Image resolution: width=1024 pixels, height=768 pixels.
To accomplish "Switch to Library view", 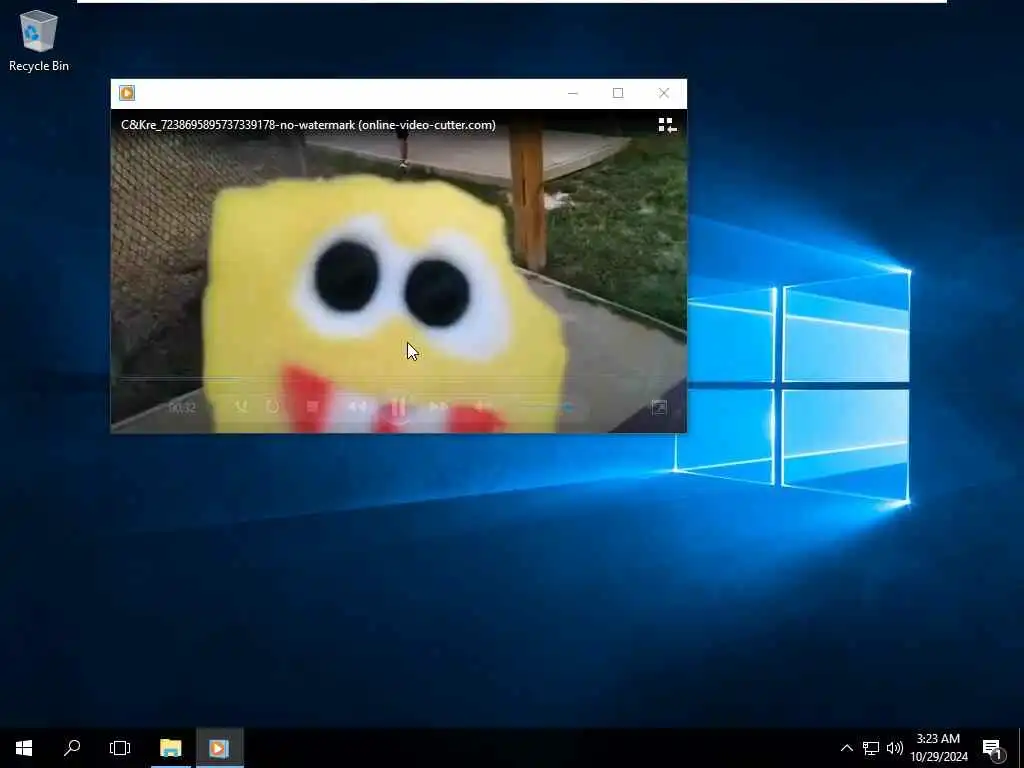I will pyautogui.click(x=667, y=125).
